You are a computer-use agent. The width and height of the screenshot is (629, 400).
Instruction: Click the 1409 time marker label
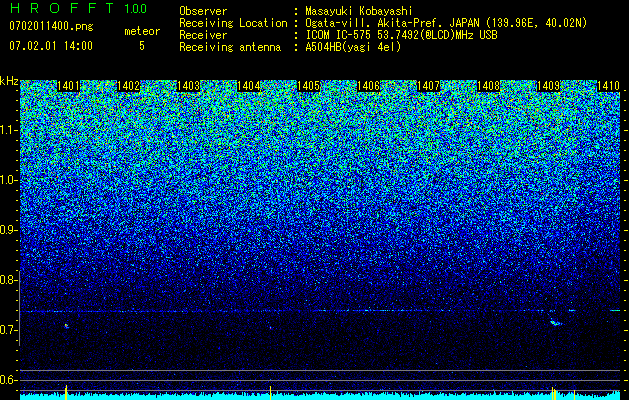click(548, 86)
